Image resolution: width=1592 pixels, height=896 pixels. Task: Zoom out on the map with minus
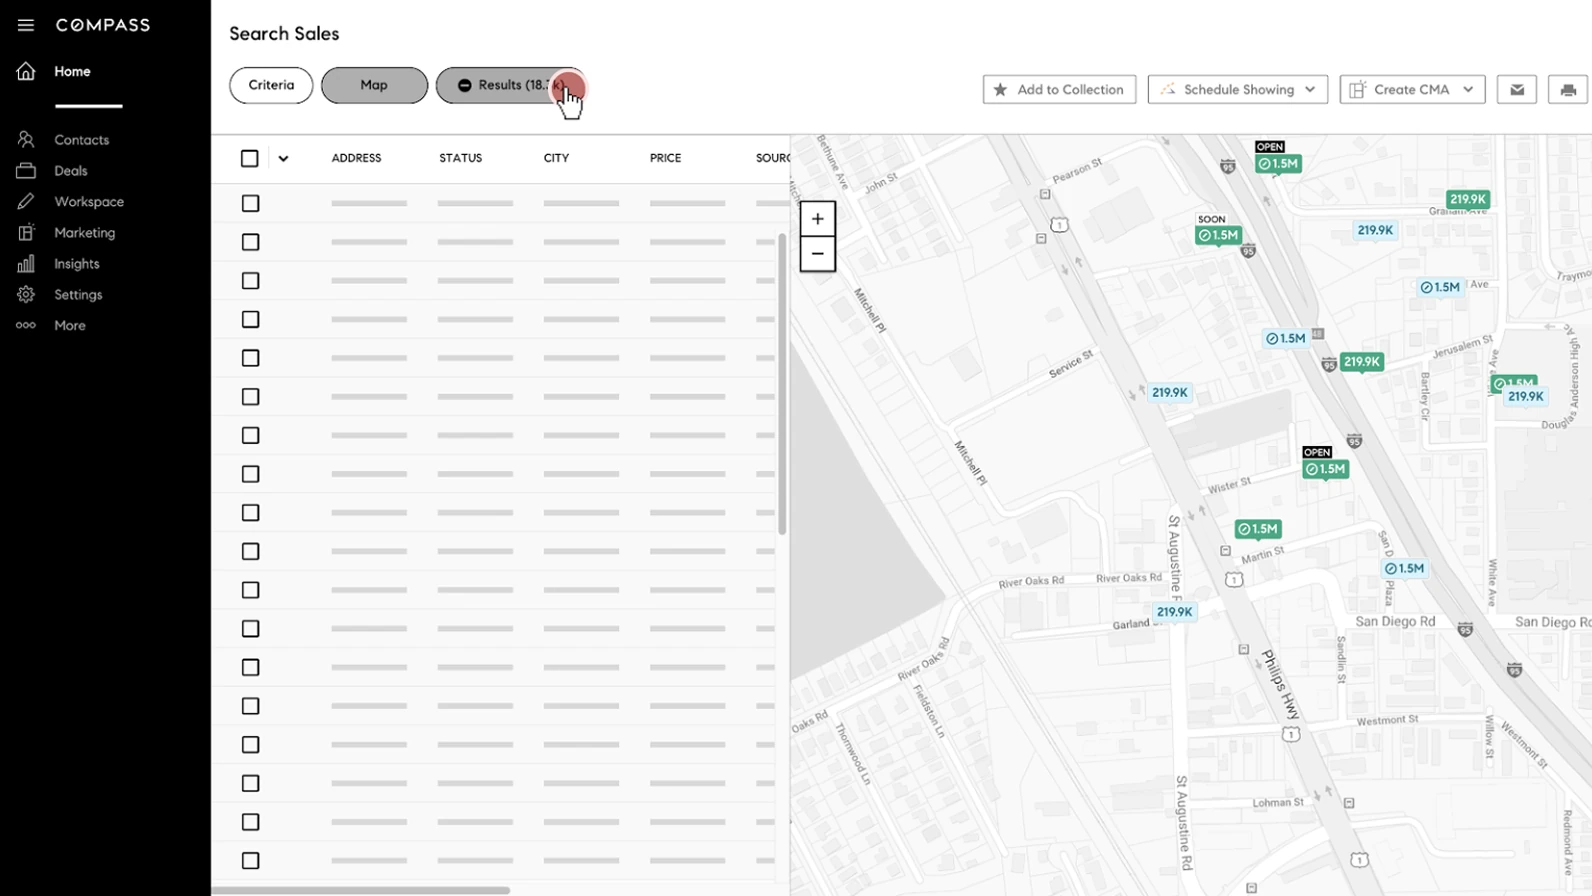pyautogui.click(x=818, y=254)
